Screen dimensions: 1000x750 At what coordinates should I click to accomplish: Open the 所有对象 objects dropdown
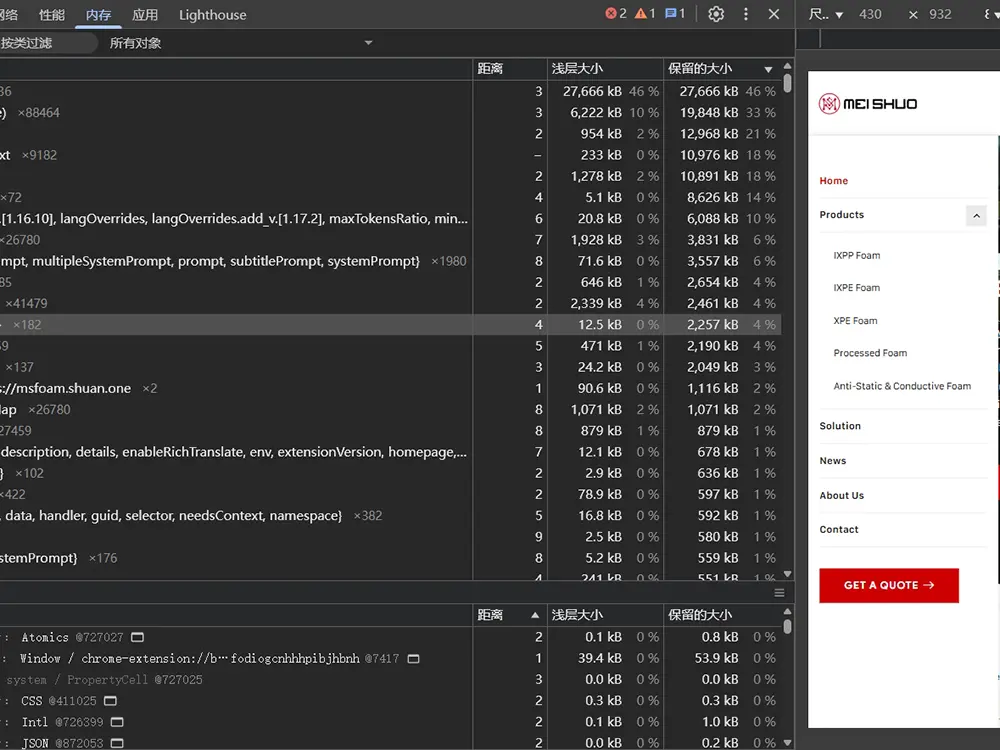(x=240, y=43)
